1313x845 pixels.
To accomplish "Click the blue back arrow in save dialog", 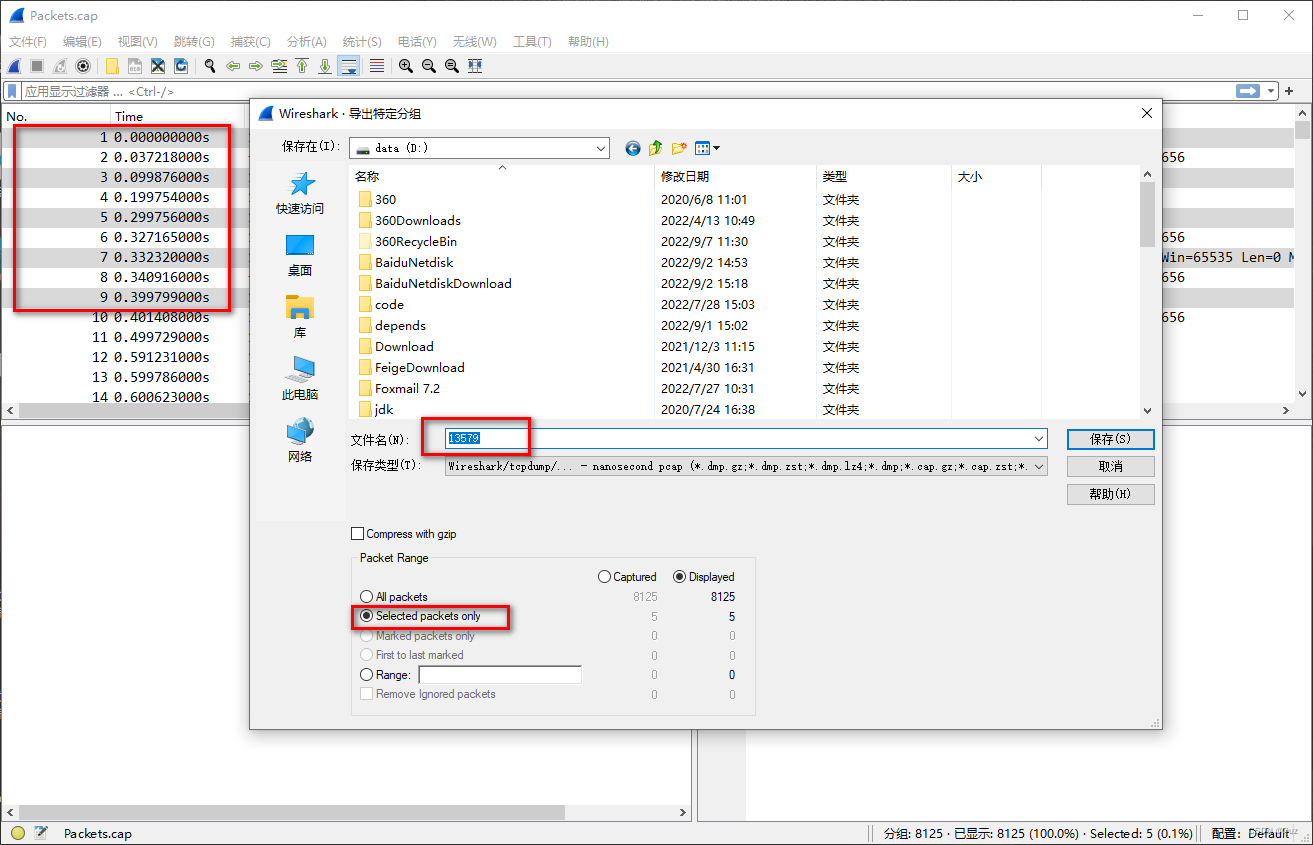I will (633, 148).
